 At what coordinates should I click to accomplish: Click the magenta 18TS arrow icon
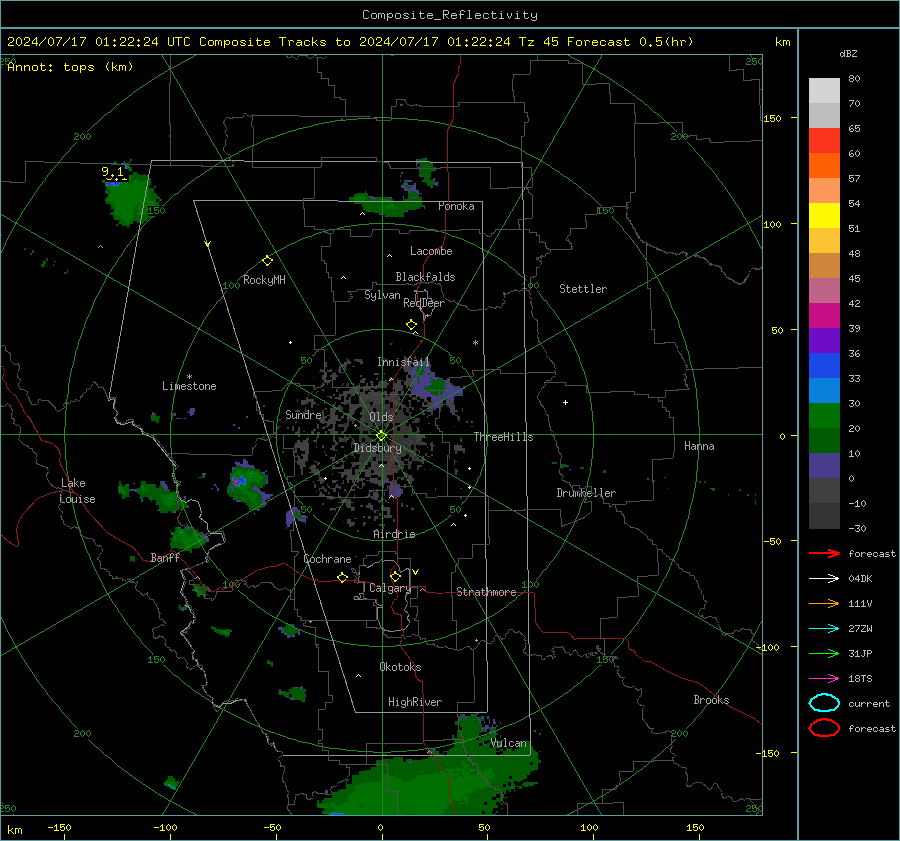[x=824, y=679]
